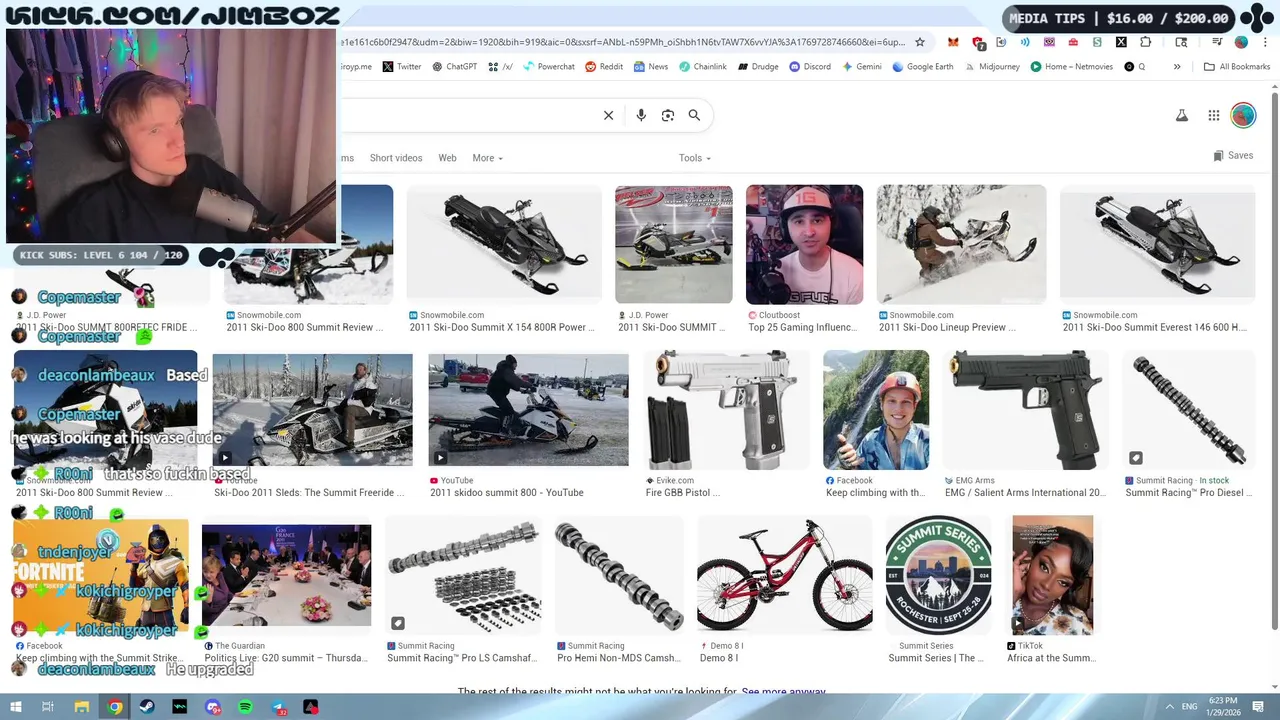The image size is (1280, 720).
Task: Switch to Short videos tab
Action: 396,158
